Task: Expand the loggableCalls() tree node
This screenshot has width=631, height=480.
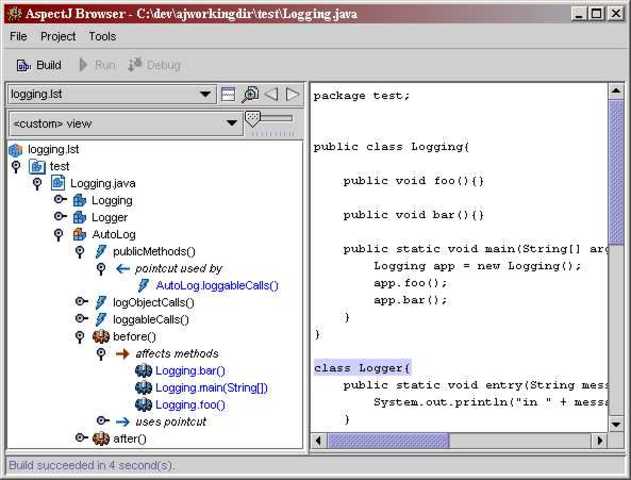Action: coord(82,319)
